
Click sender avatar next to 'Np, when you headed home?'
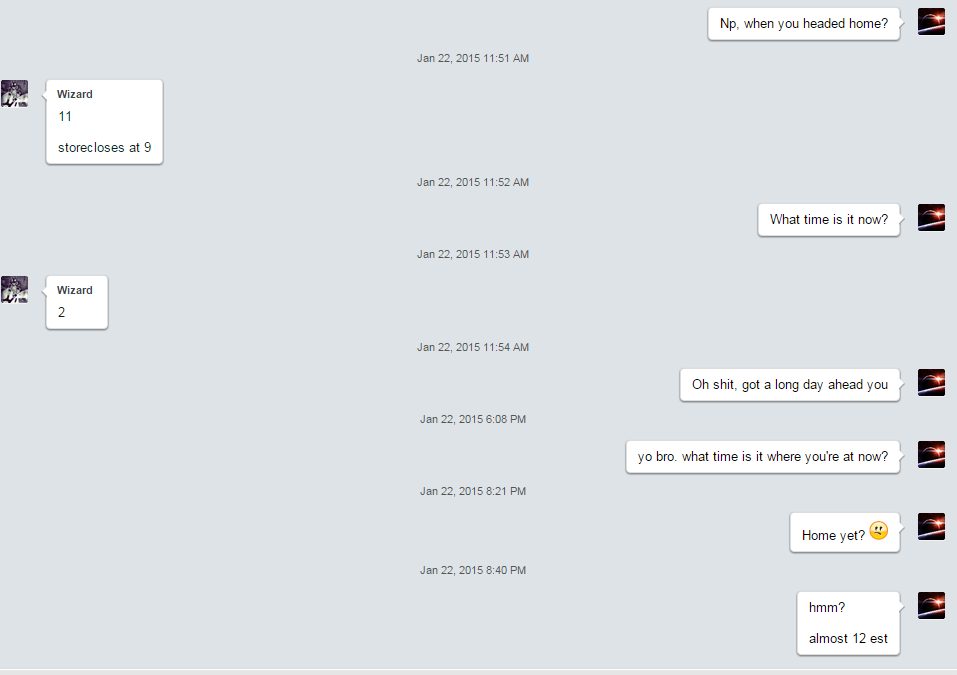pyautogui.click(x=931, y=21)
